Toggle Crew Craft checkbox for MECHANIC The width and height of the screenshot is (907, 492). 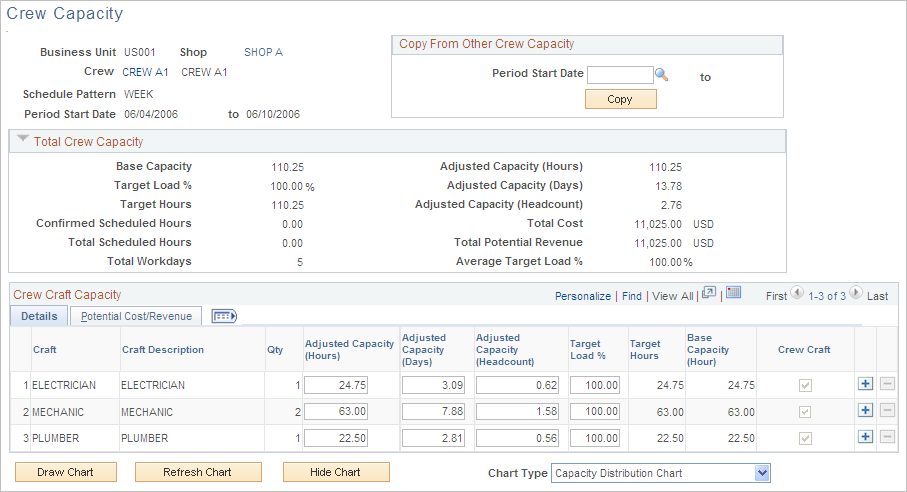pos(805,412)
